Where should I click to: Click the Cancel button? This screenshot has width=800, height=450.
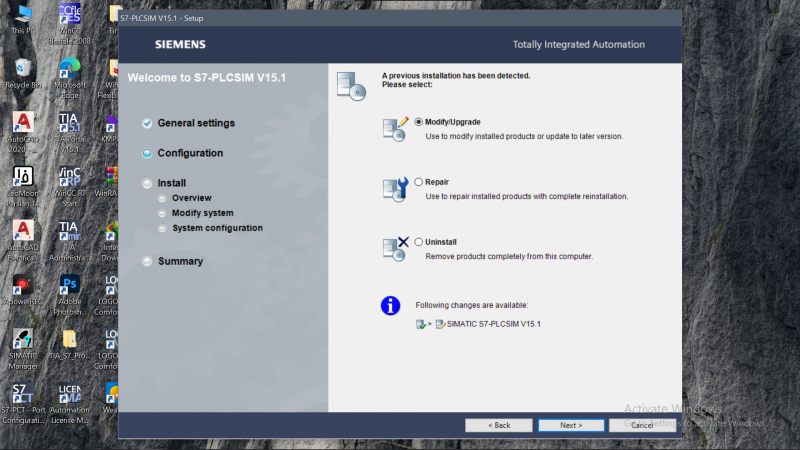642,425
